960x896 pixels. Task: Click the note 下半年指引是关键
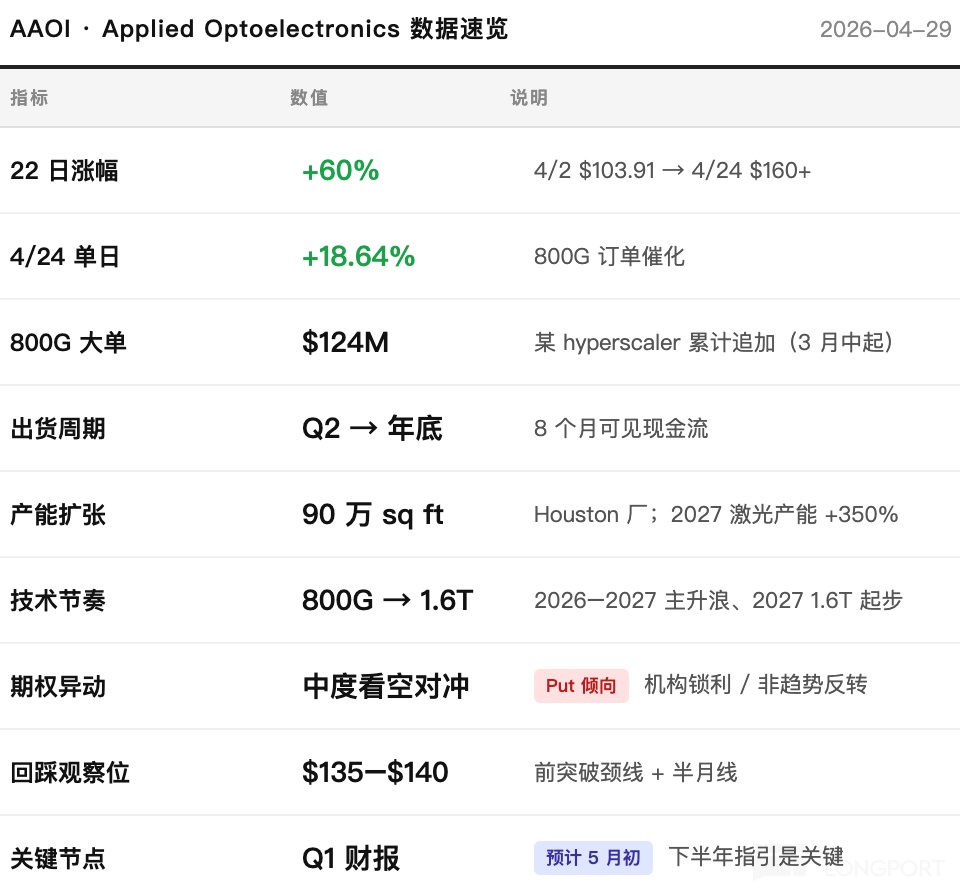[x=756, y=856]
